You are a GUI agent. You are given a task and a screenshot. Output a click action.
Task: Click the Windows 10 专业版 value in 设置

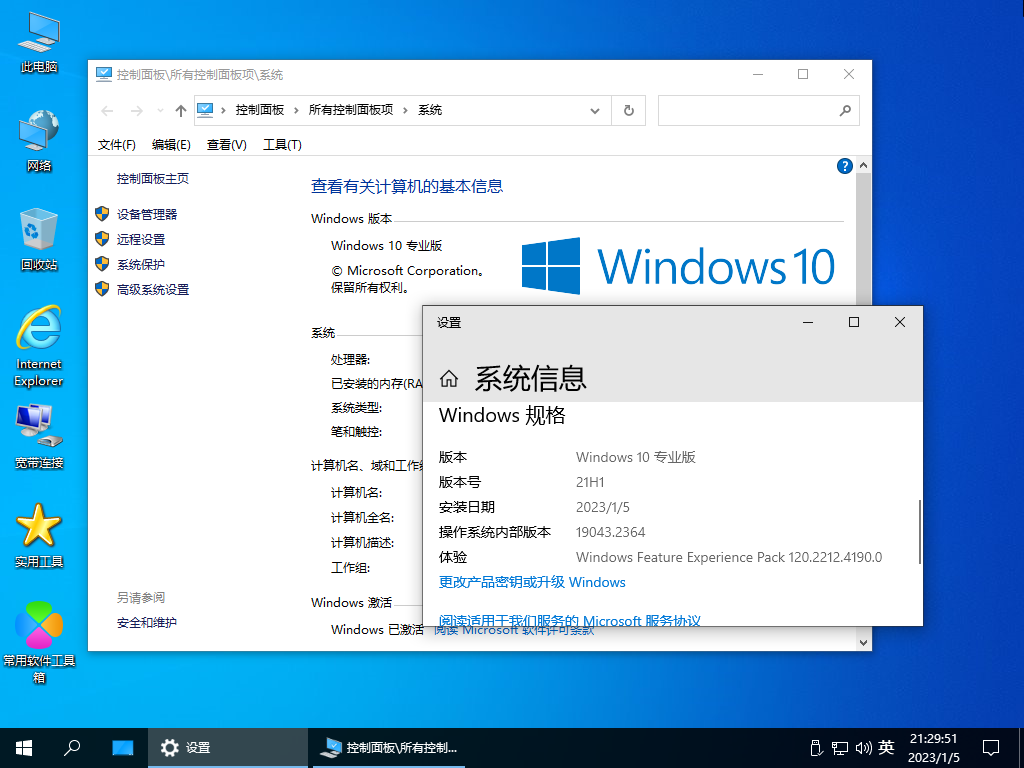635,457
